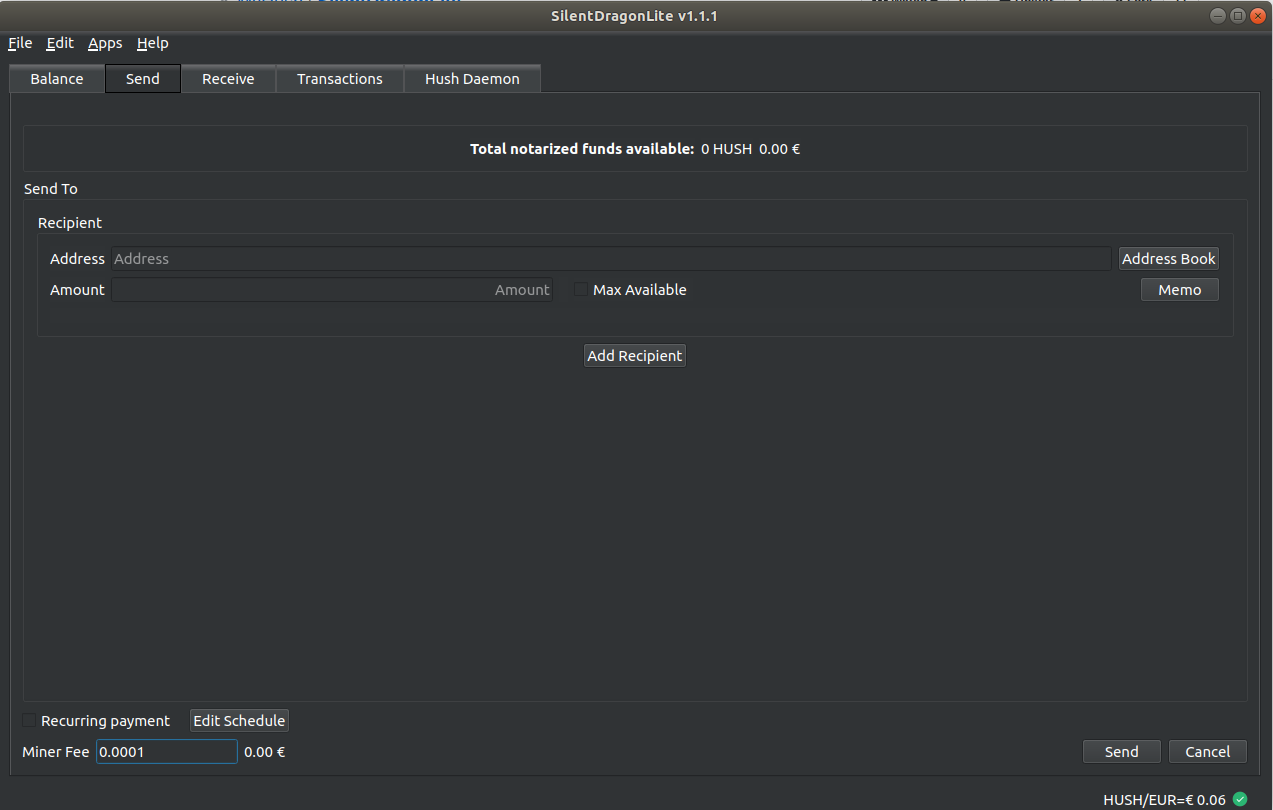Click the Miner Fee field
Image resolution: width=1273 pixels, height=810 pixels.
click(x=167, y=752)
